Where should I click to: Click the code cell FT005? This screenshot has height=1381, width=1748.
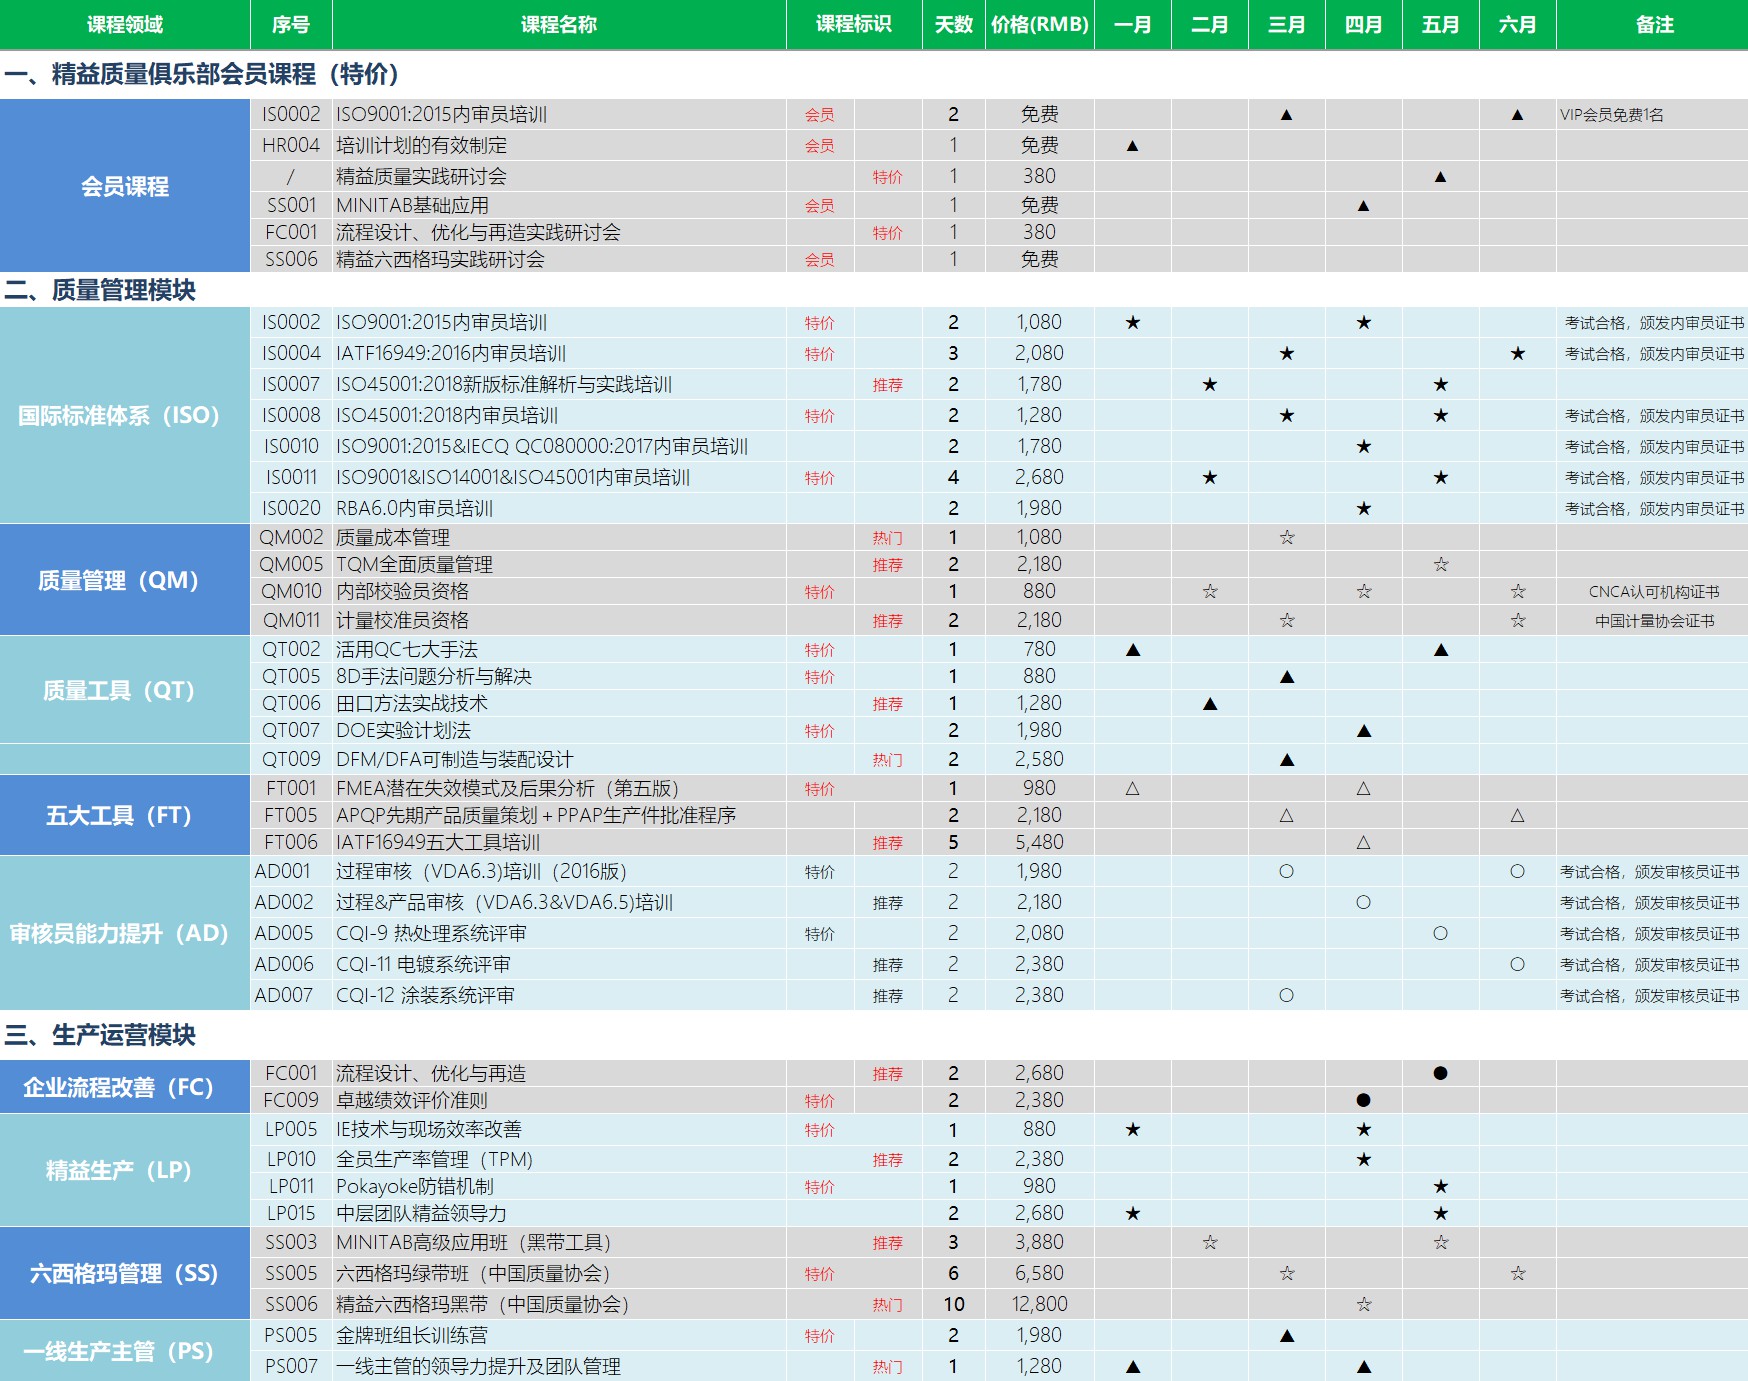click(291, 815)
